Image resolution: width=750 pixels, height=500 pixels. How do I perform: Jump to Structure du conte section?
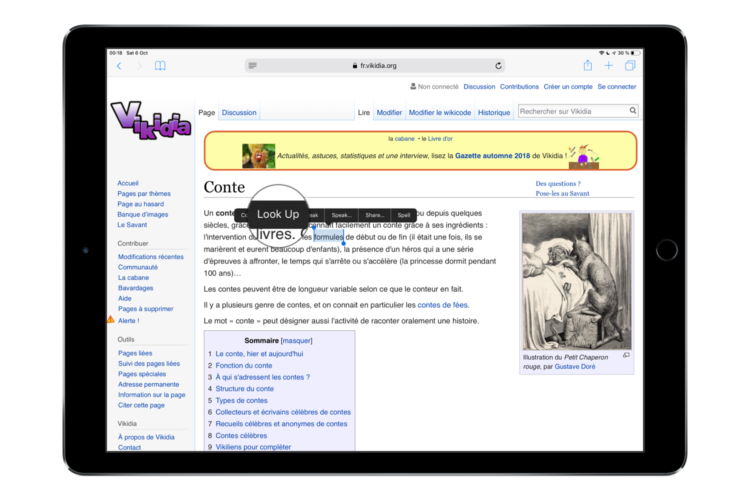click(x=244, y=389)
